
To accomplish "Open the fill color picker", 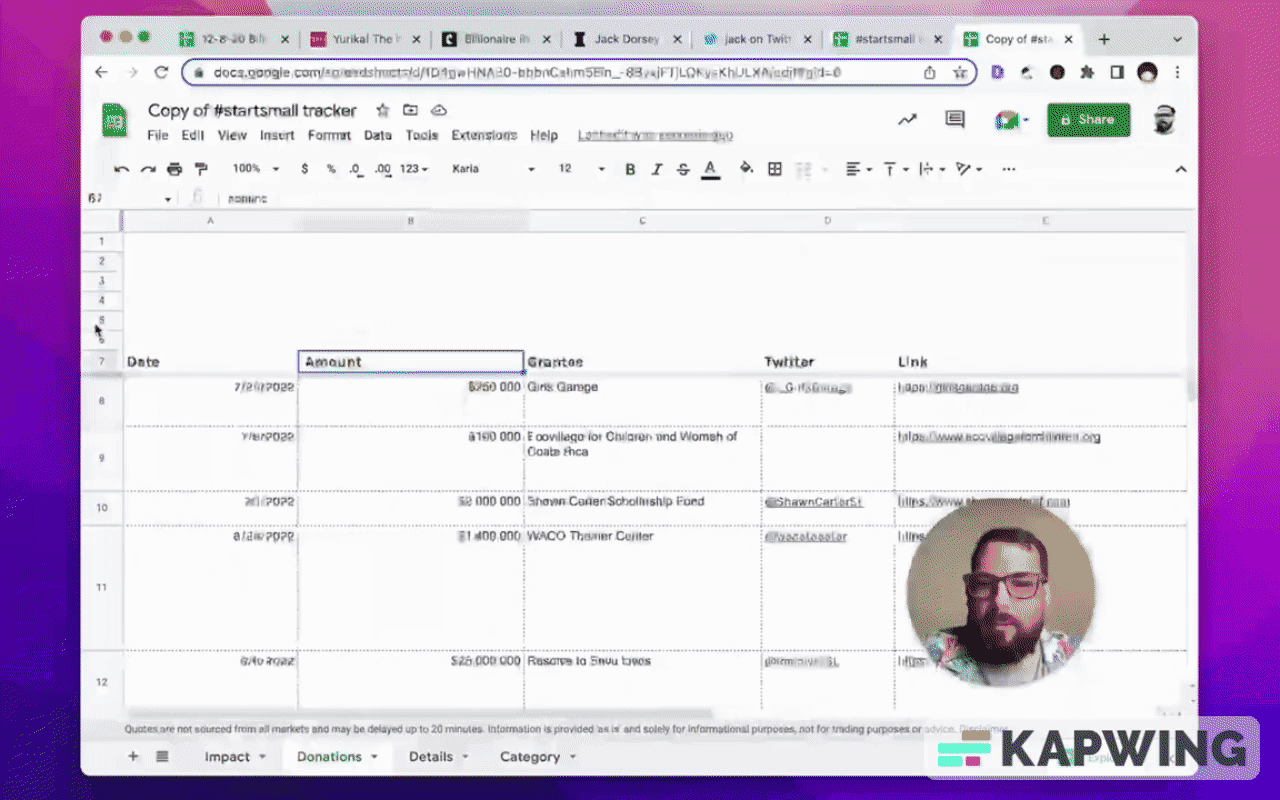I will tap(746, 169).
